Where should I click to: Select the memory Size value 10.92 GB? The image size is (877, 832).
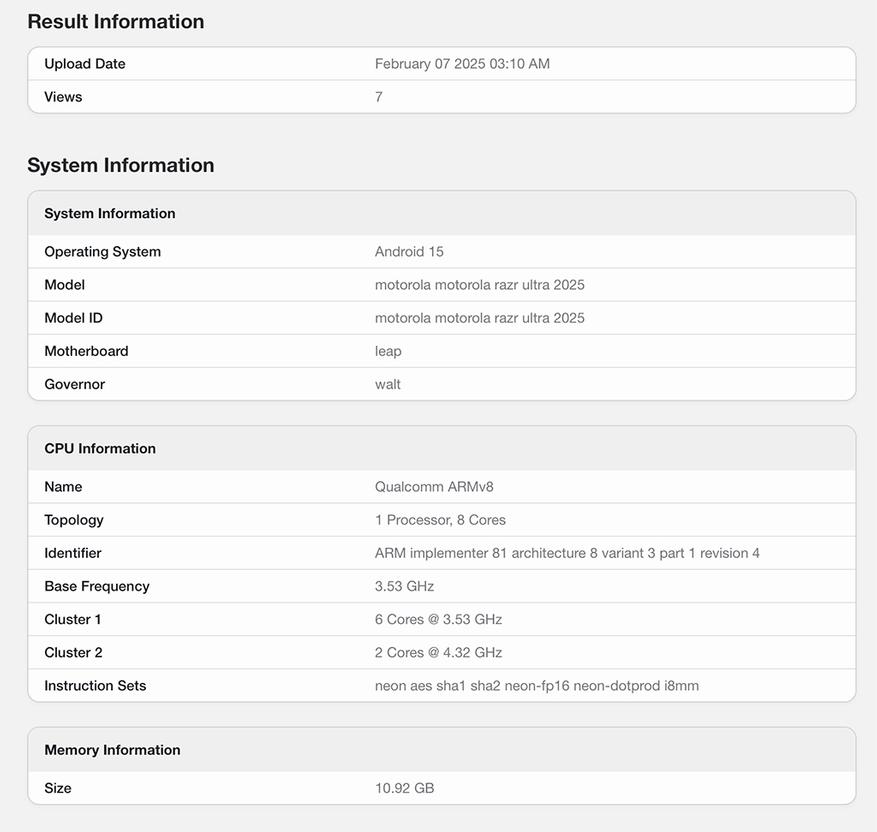(404, 788)
